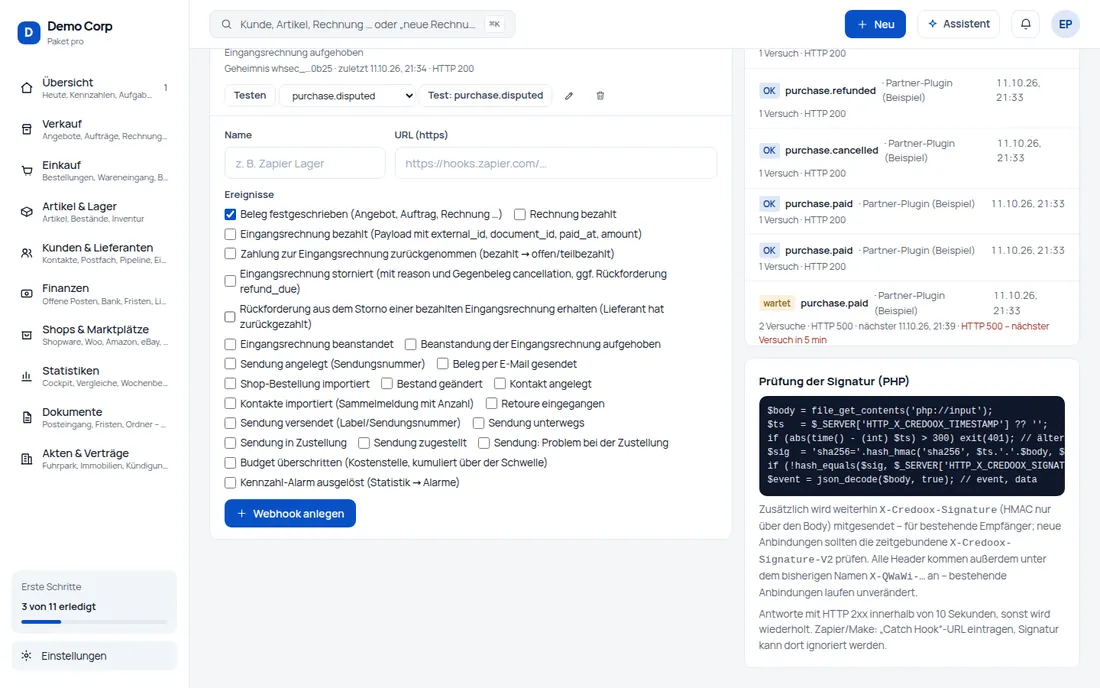Screen dimensions: 1100x688
Task: Click Prüfung der Signatur (PHP) heading
Action: click(833, 382)
